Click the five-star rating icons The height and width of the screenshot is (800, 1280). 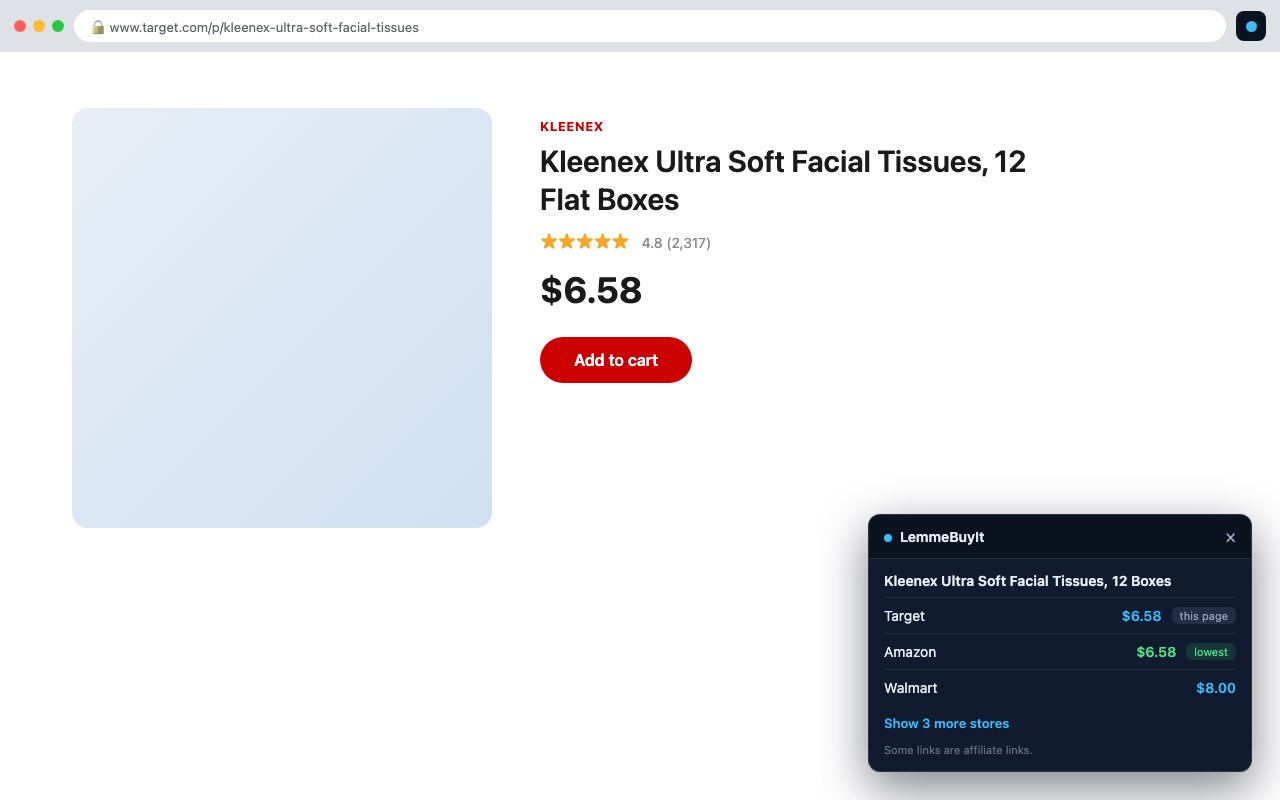pos(584,241)
